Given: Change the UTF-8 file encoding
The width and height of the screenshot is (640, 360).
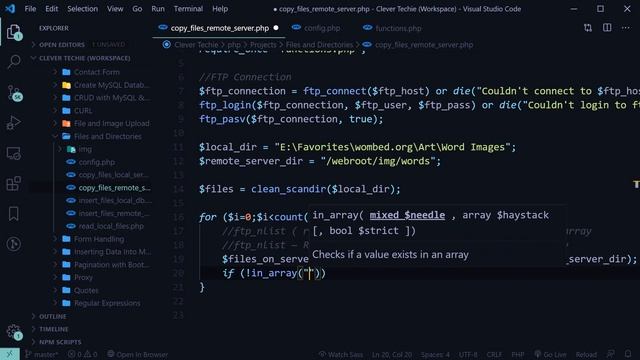Looking at the screenshot, I should click(x=468, y=354).
